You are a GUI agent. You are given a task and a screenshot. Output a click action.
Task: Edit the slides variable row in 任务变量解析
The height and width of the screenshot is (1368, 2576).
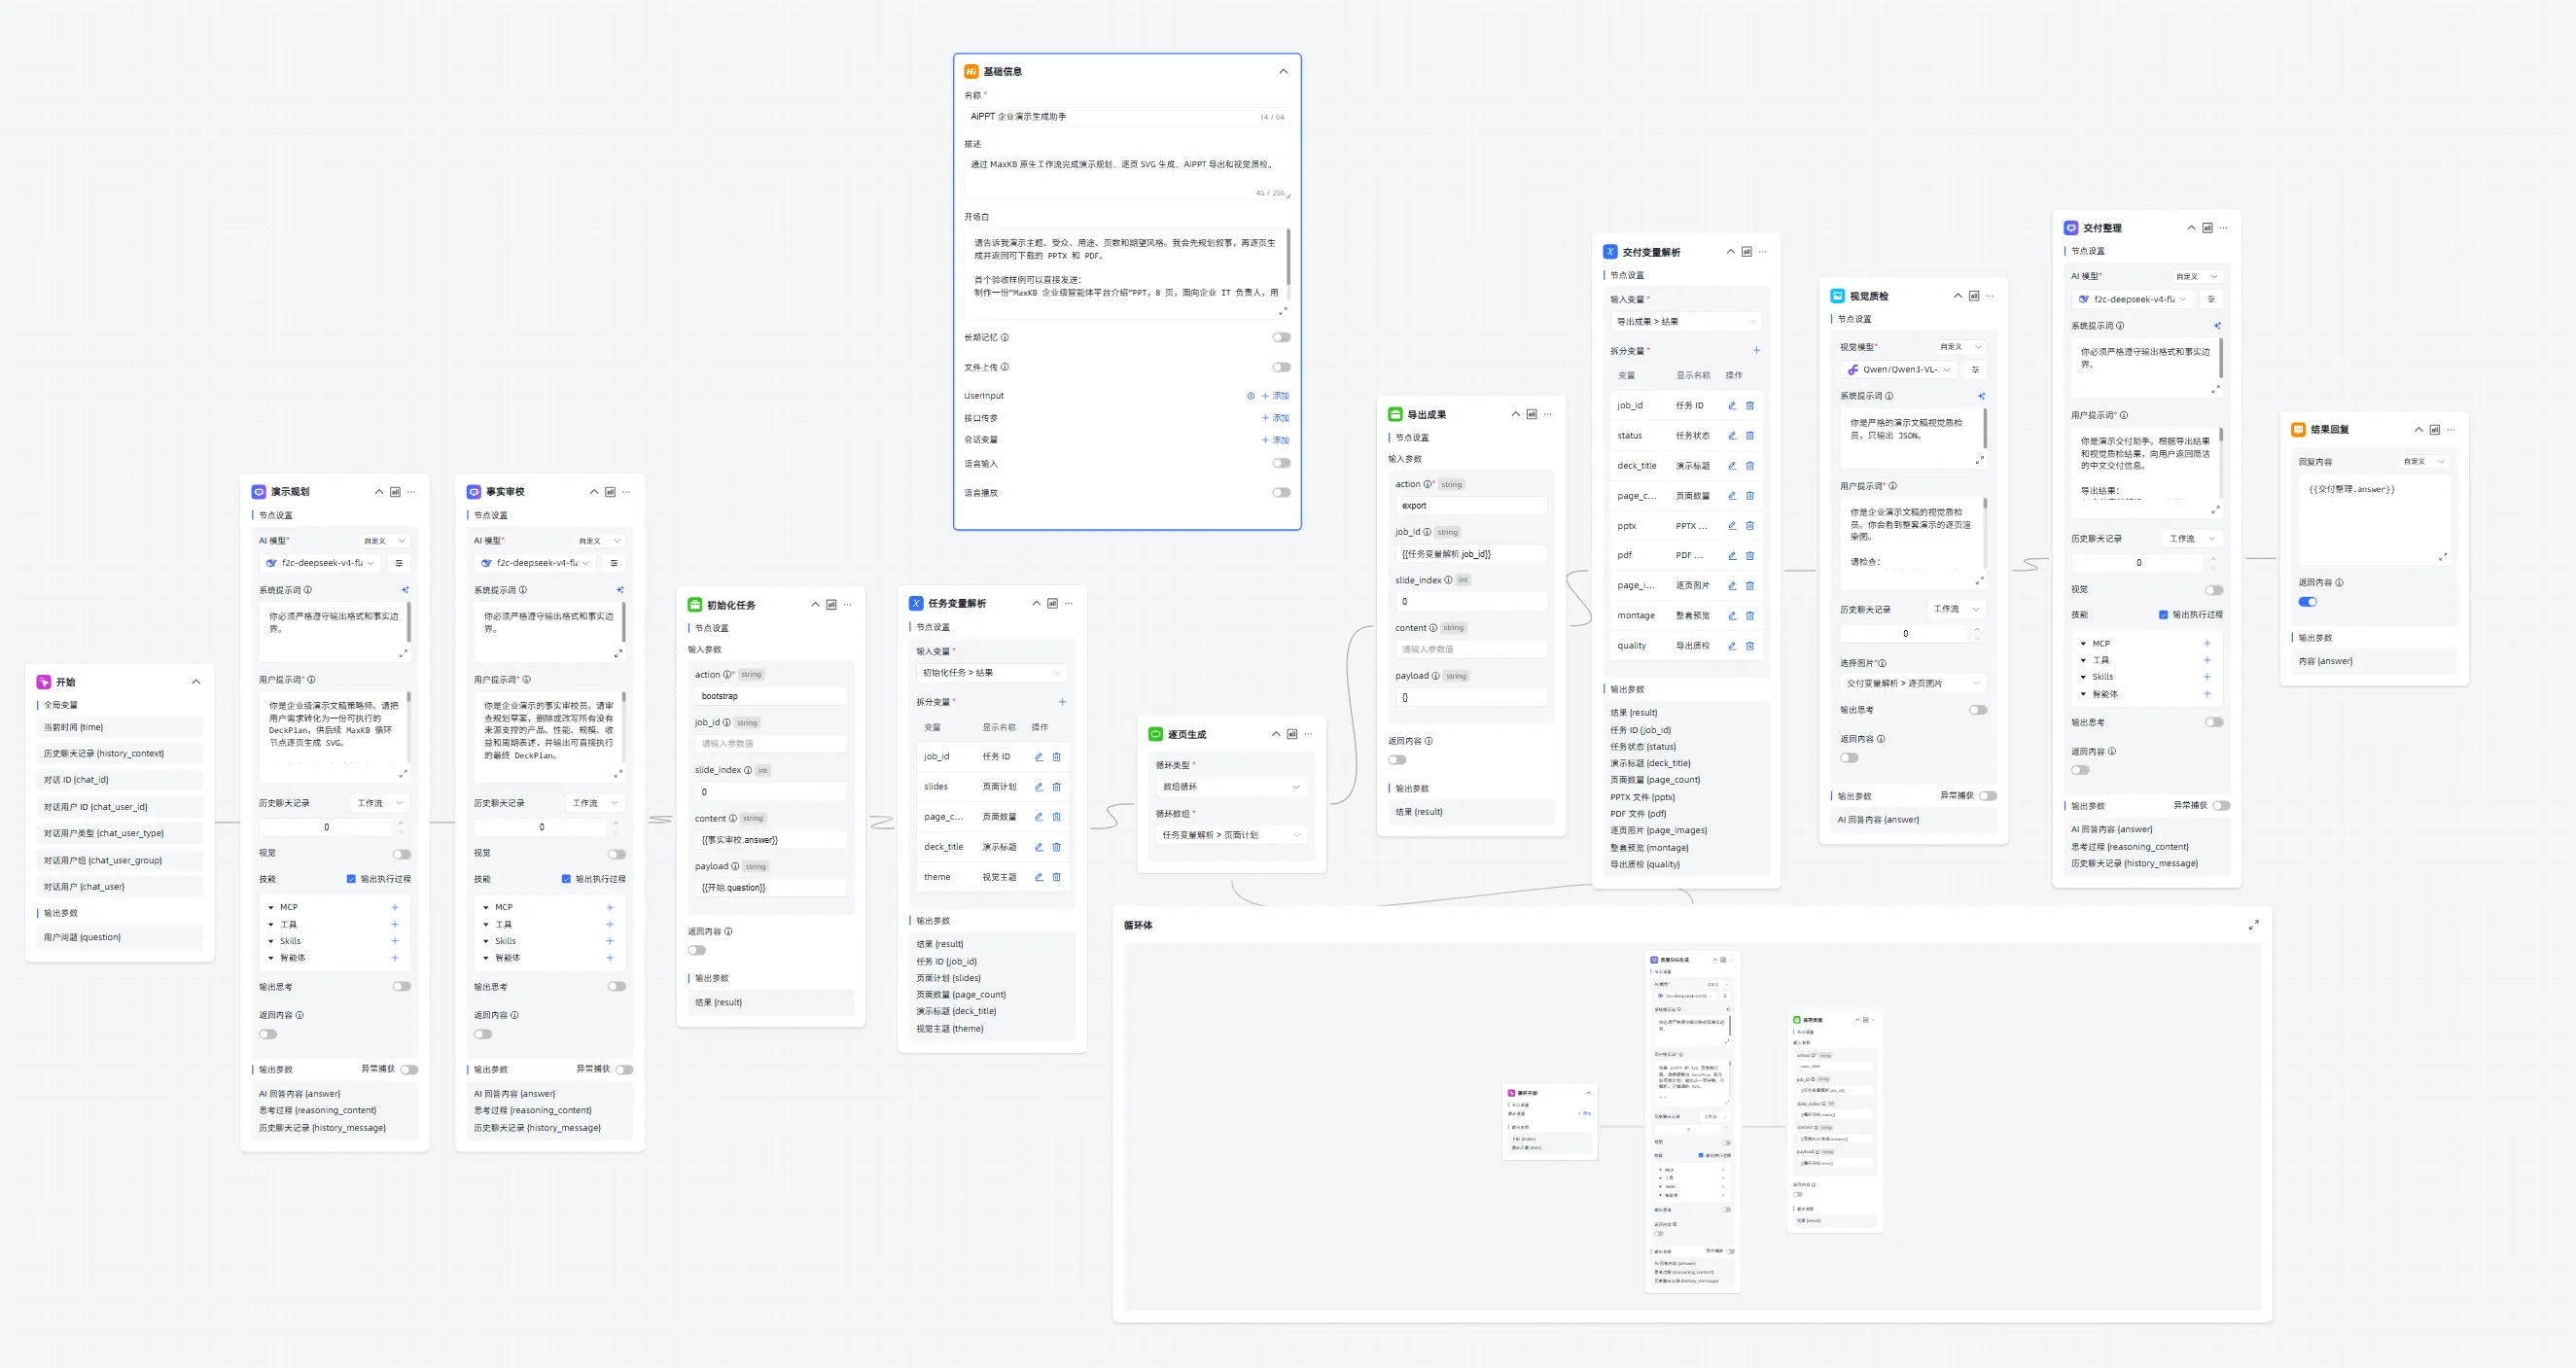[1039, 787]
